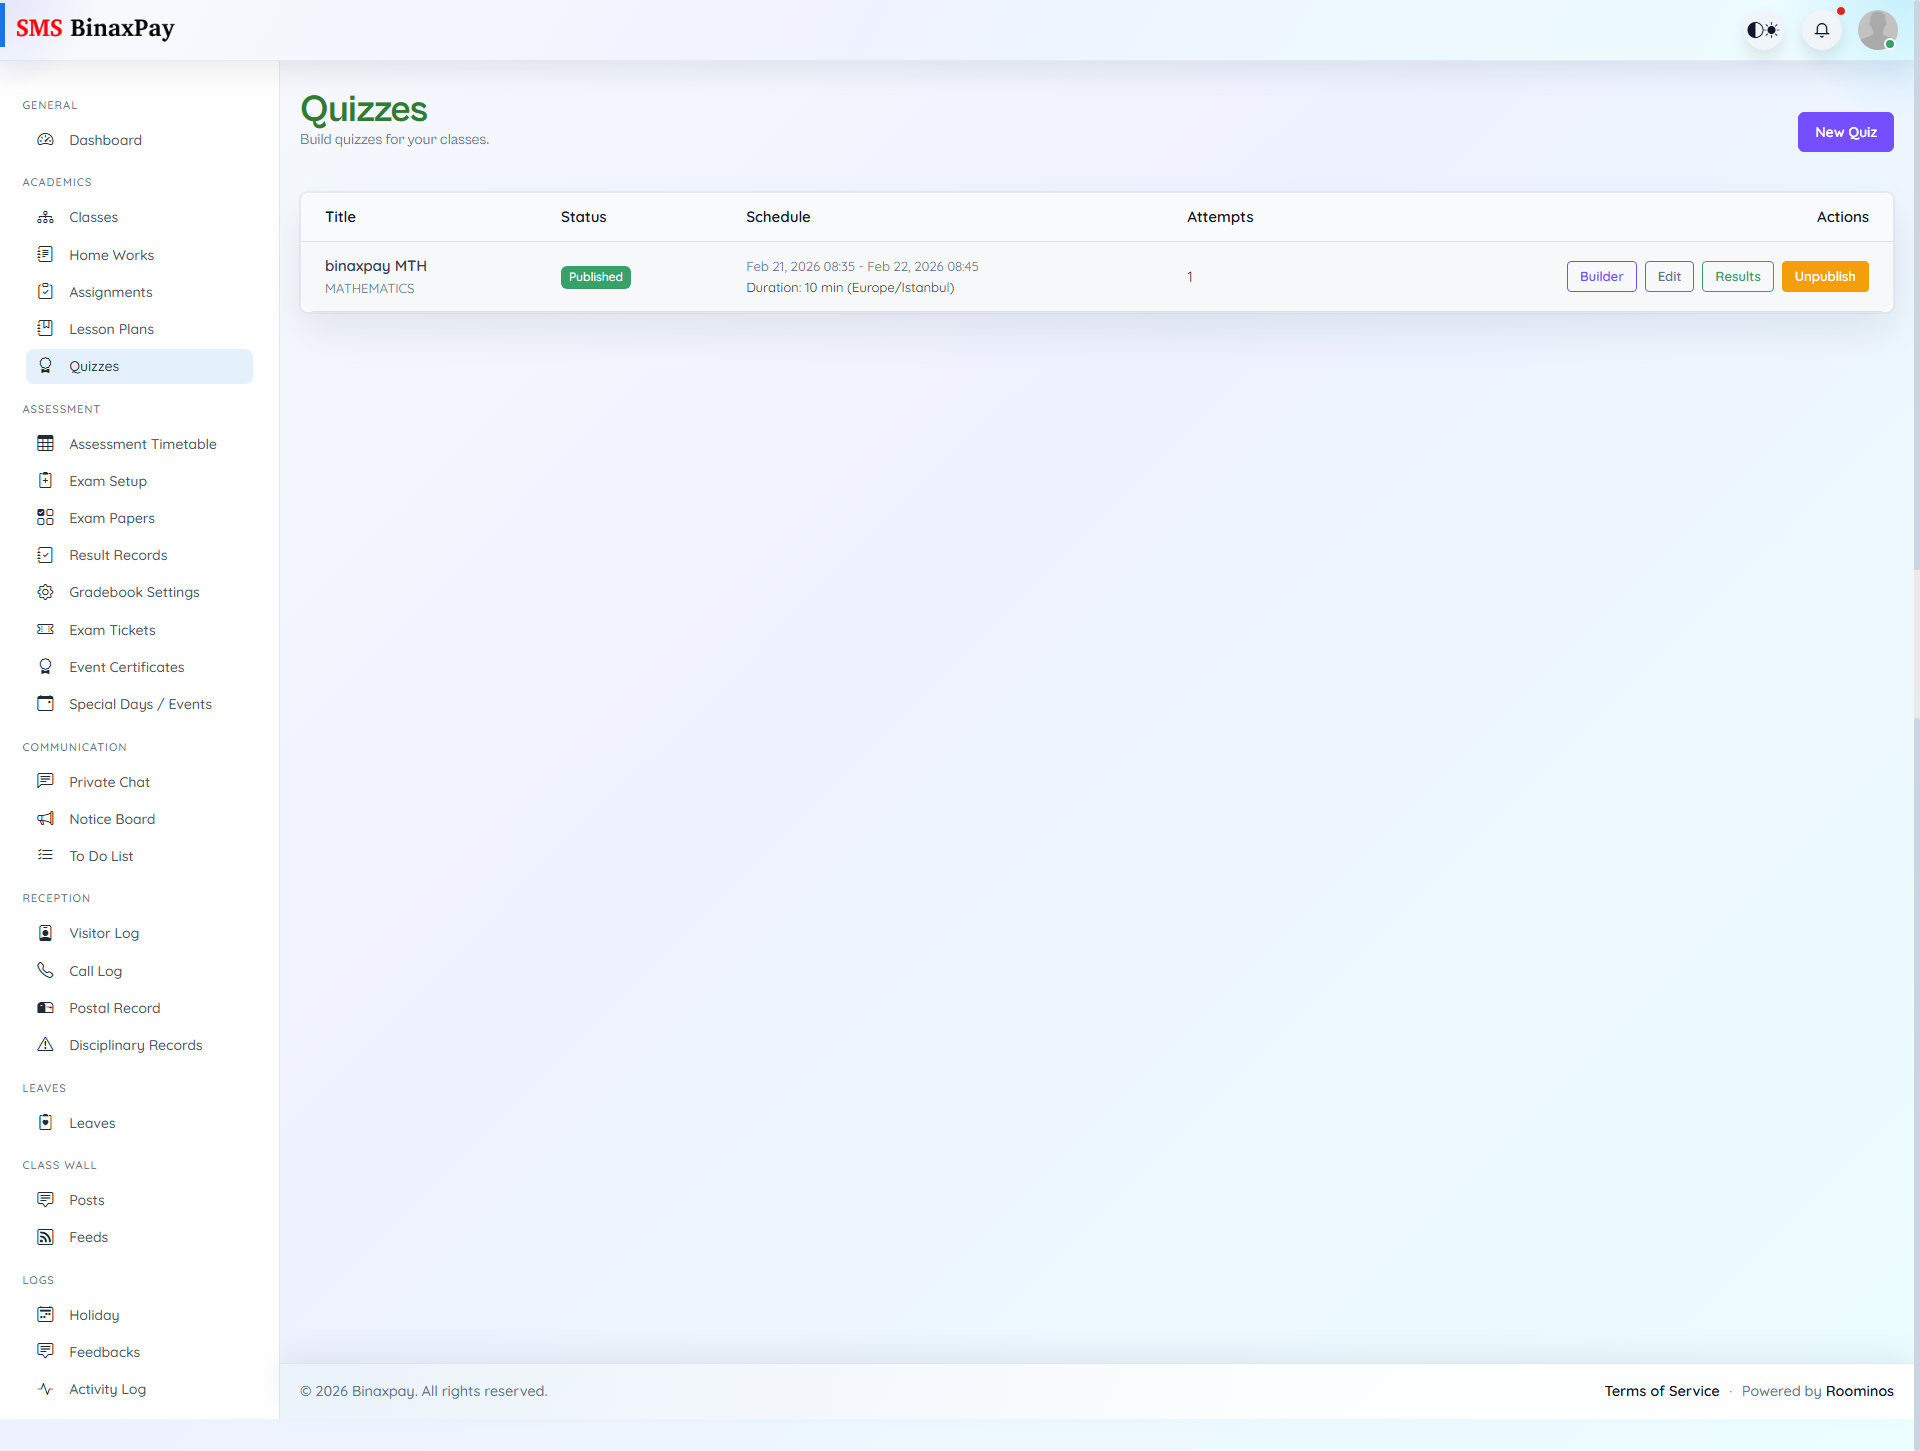The width and height of the screenshot is (1920, 1451).
Task: Open the profile avatar menu
Action: click(1878, 29)
